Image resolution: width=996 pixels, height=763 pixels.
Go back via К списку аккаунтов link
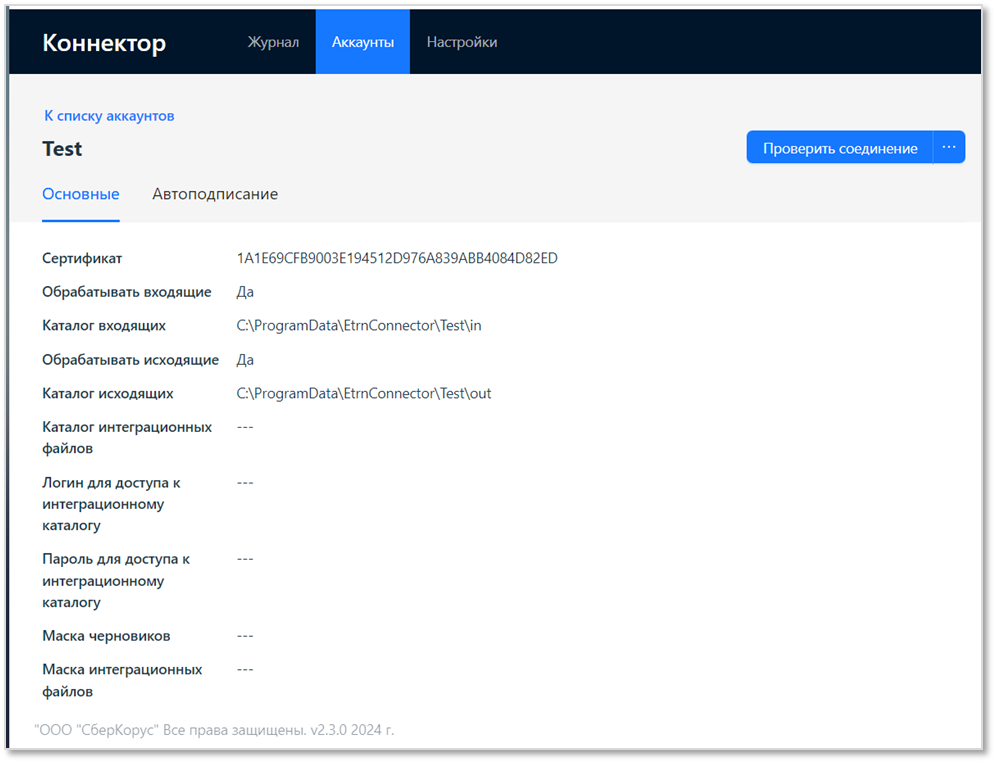[x=109, y=116]
